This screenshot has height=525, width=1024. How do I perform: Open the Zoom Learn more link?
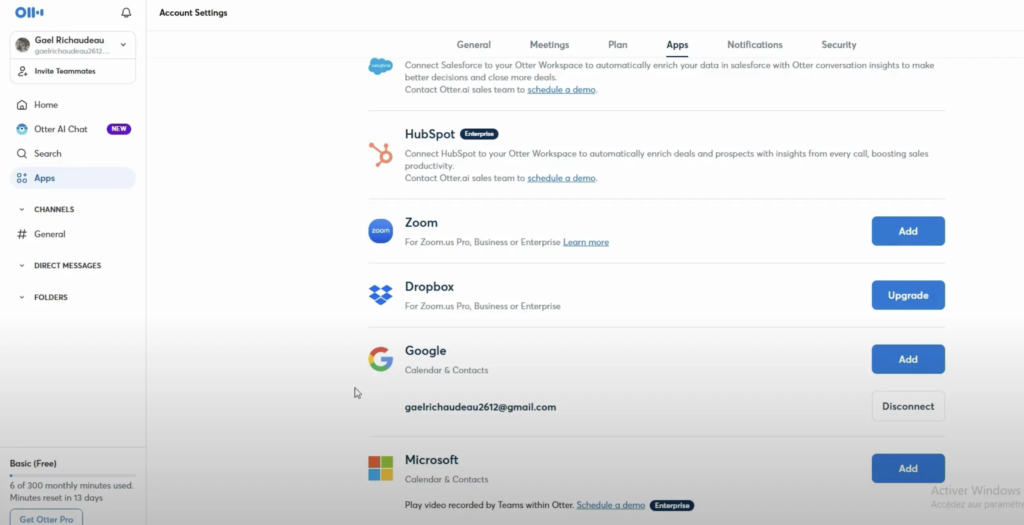coord(586,242)
